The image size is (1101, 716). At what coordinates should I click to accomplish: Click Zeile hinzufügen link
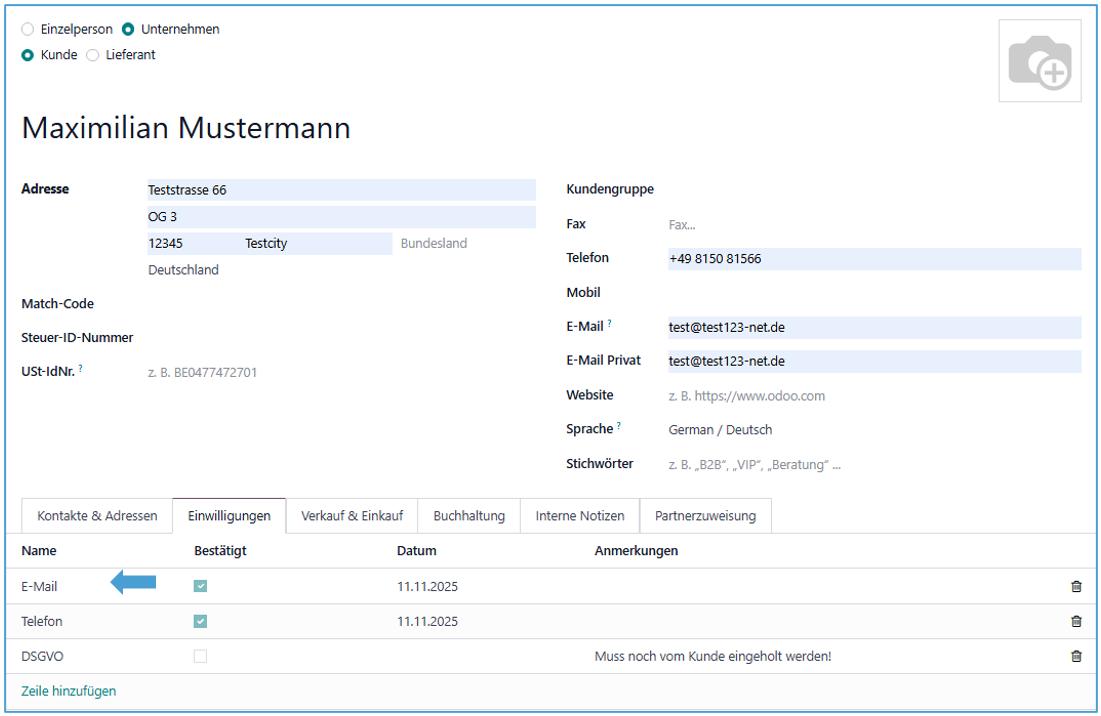click(68, 691)
